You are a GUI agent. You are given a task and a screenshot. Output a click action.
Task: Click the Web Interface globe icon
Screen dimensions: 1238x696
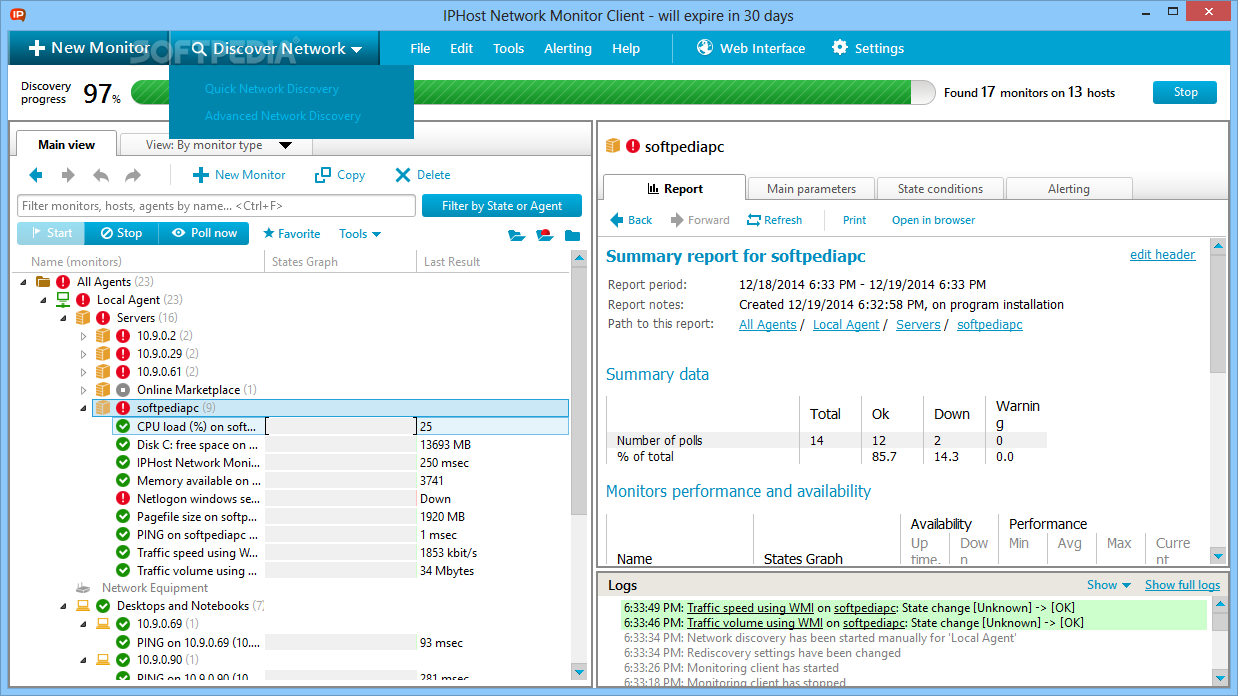point(705,47)
